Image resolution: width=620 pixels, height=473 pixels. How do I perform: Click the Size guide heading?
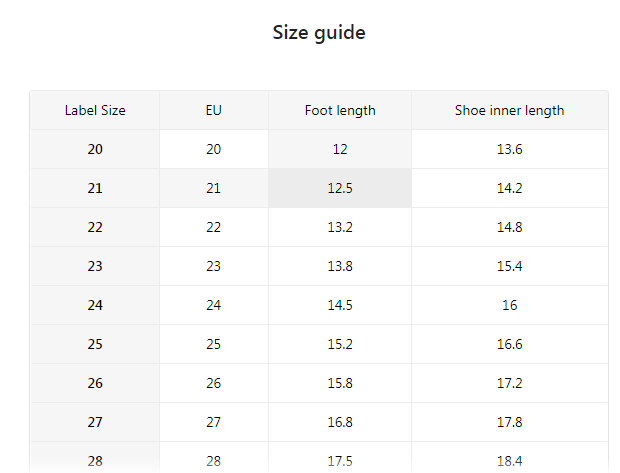319,33
